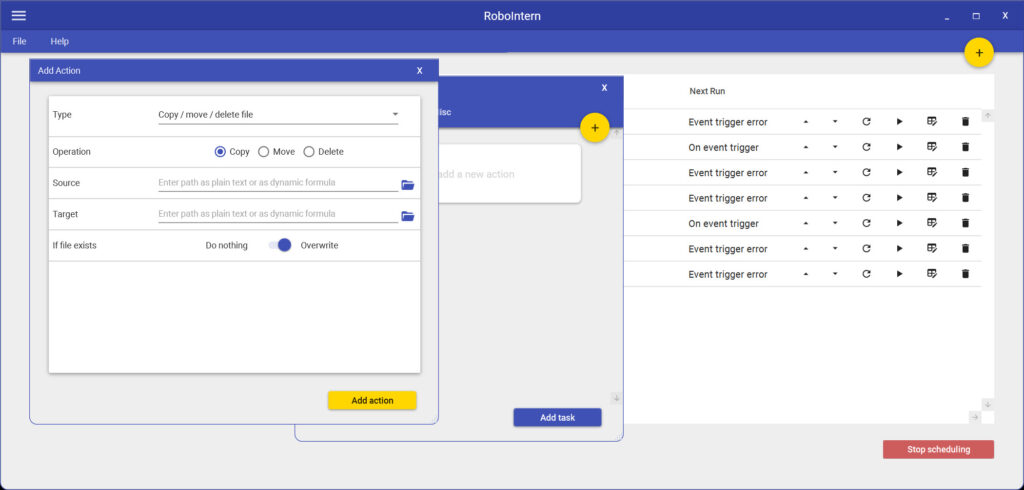Delete the seventh task row using trash icon
The width and height of the screenshot is (1024, 490).
click(x=965, y=274)
